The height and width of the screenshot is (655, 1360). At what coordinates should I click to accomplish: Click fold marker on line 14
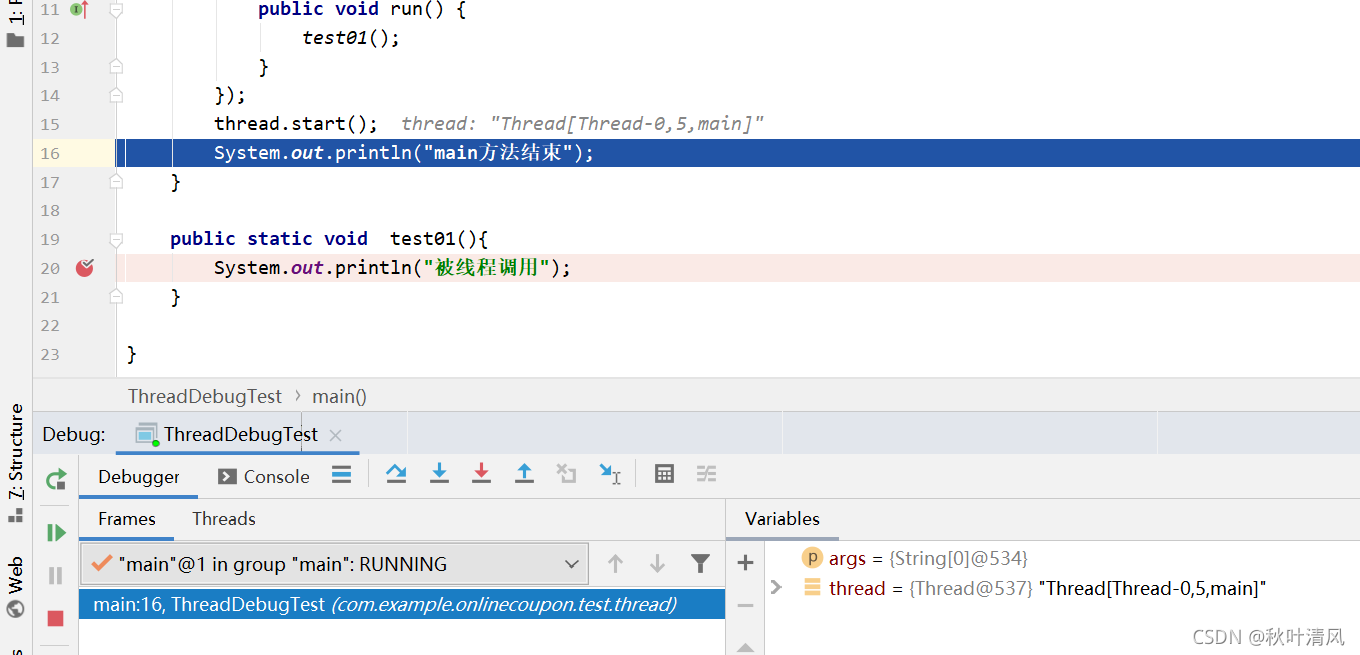pos(116,96)
